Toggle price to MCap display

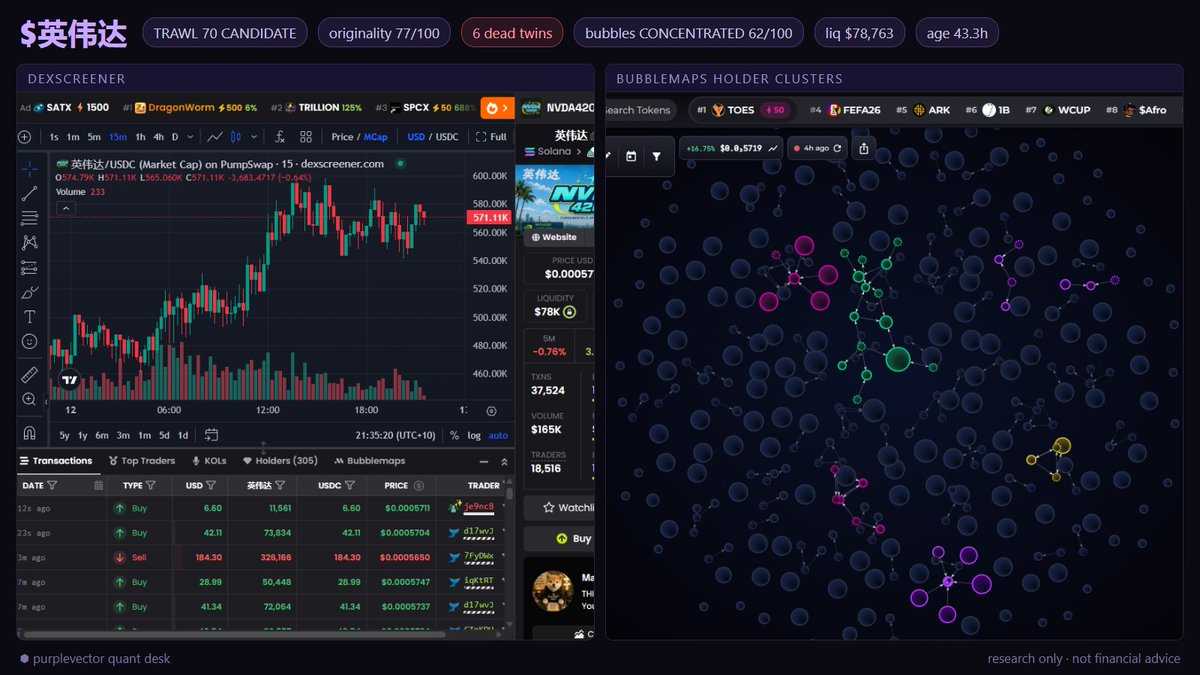click(376, 137)
